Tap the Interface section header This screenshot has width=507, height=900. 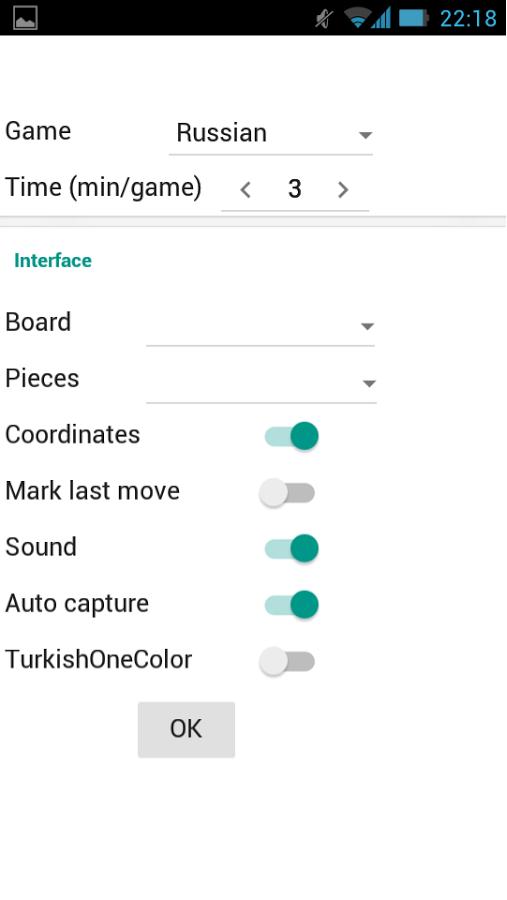[x=53, y=261]
